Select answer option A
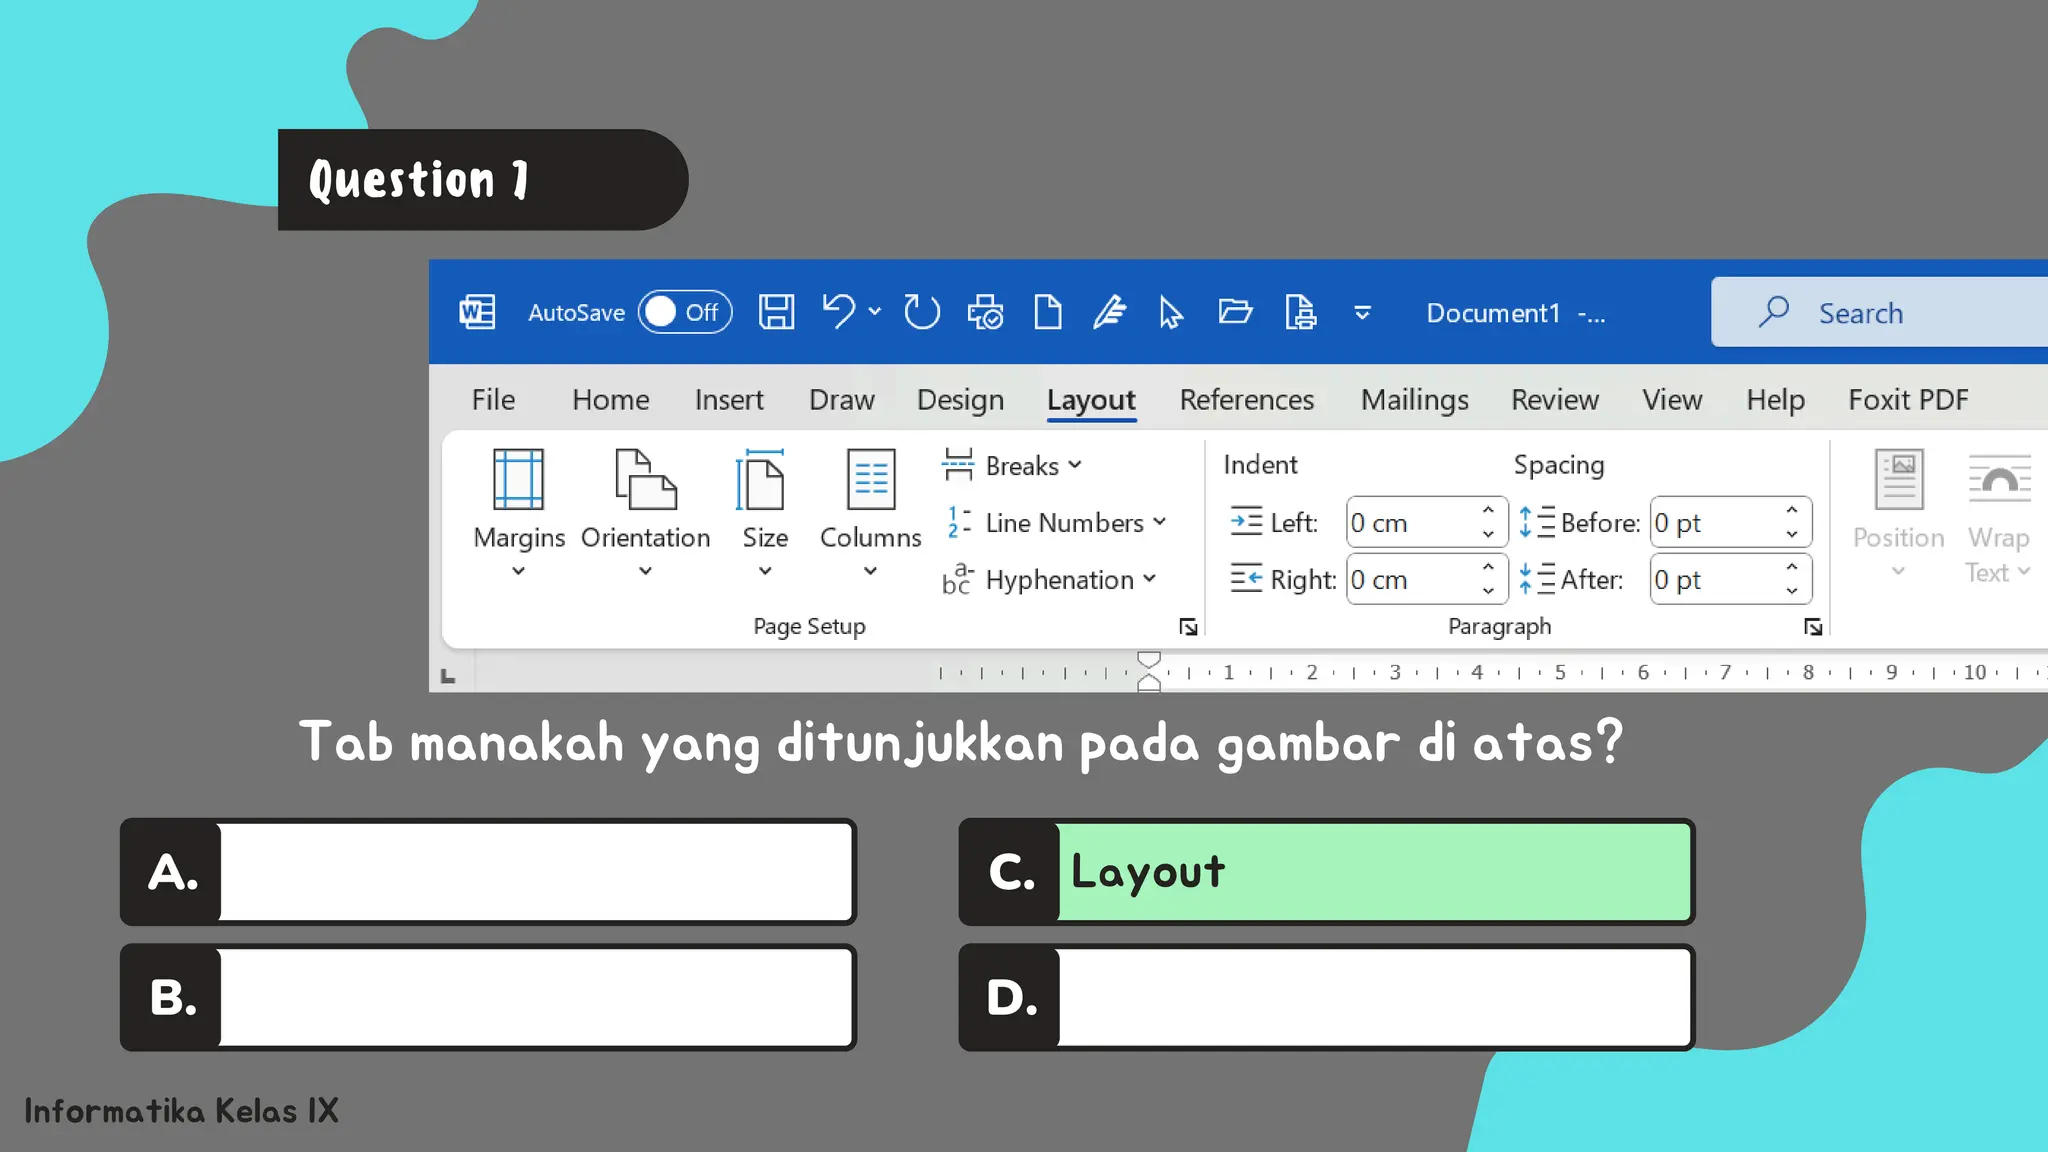The height and width of the screenshot is (1152, 2048). point(488,872)
